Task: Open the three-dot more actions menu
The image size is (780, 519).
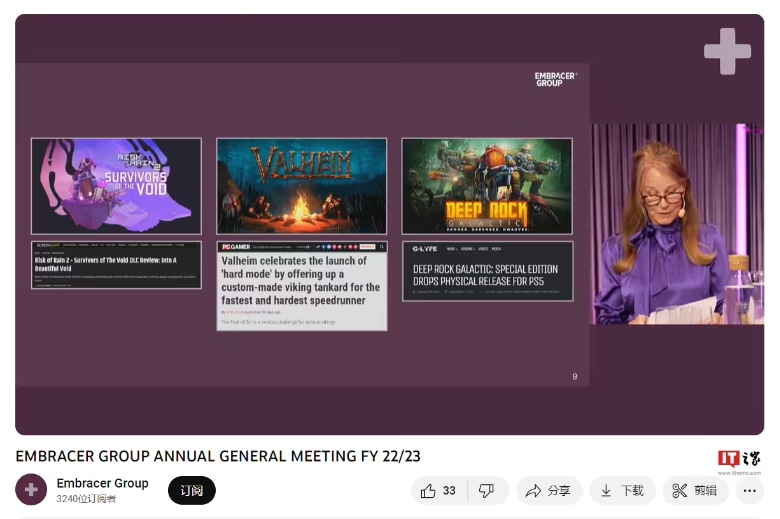Action: [x=749, y=490]
